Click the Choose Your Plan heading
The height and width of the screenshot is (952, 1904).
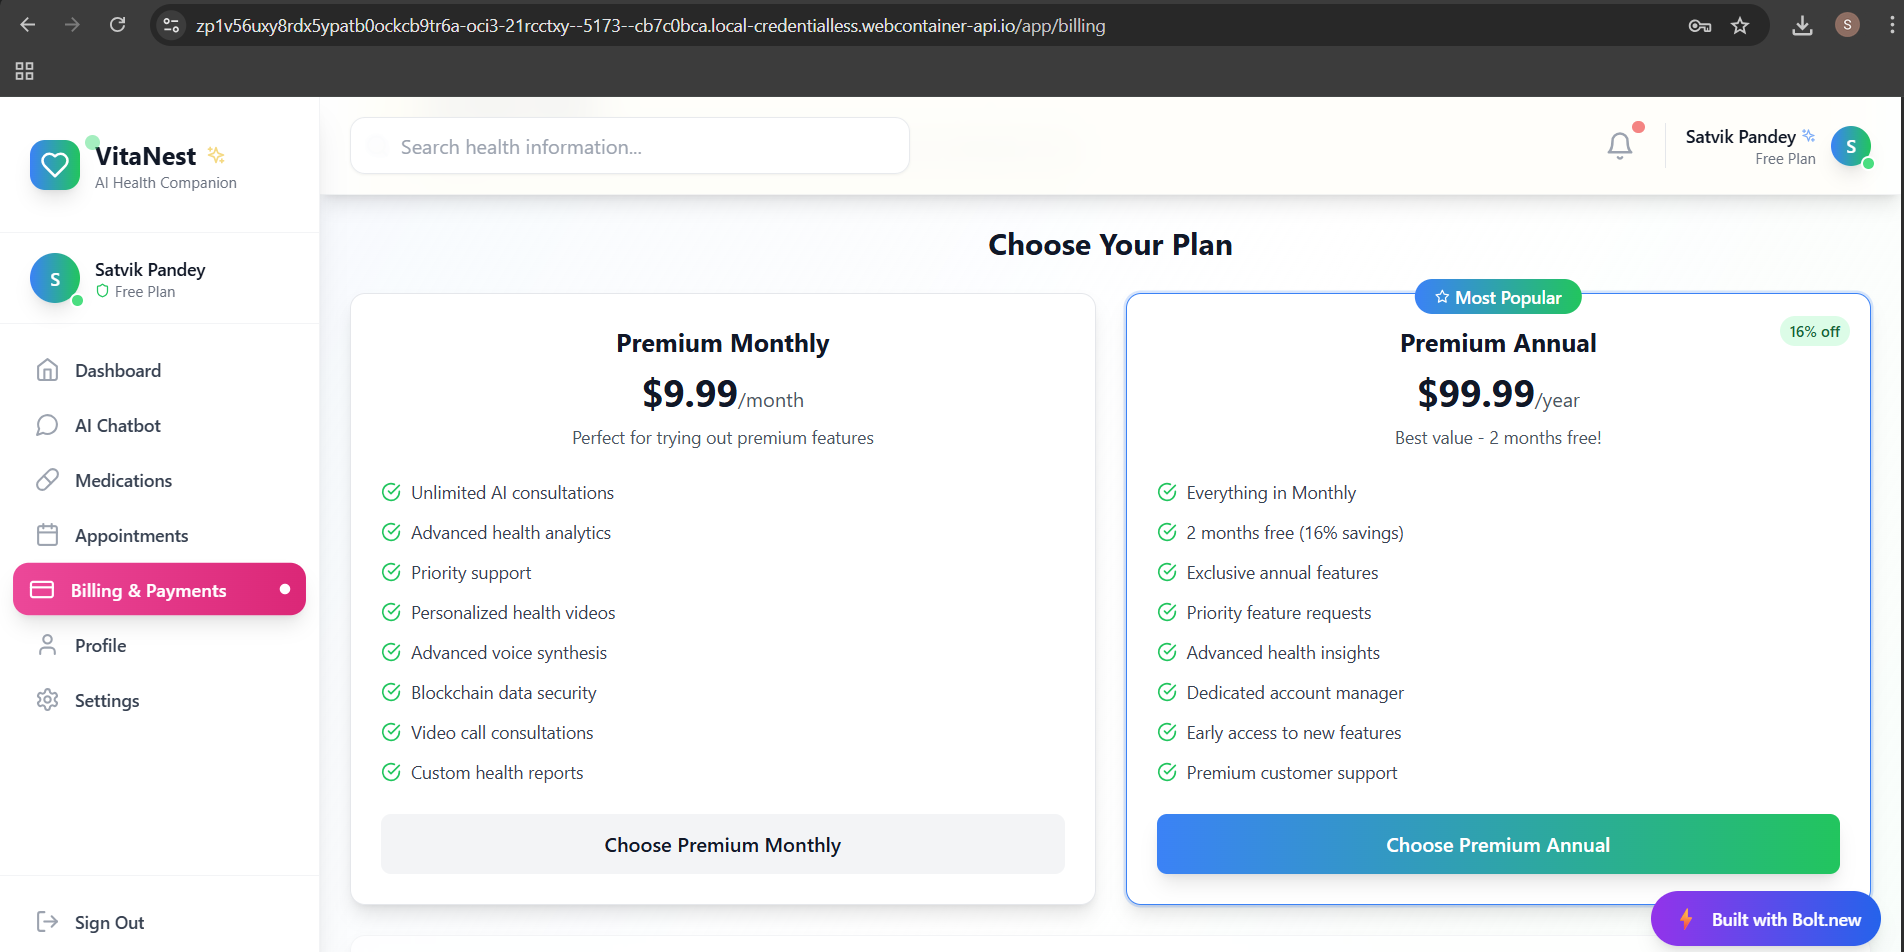pyautogui.click(x=1110, y=245)
